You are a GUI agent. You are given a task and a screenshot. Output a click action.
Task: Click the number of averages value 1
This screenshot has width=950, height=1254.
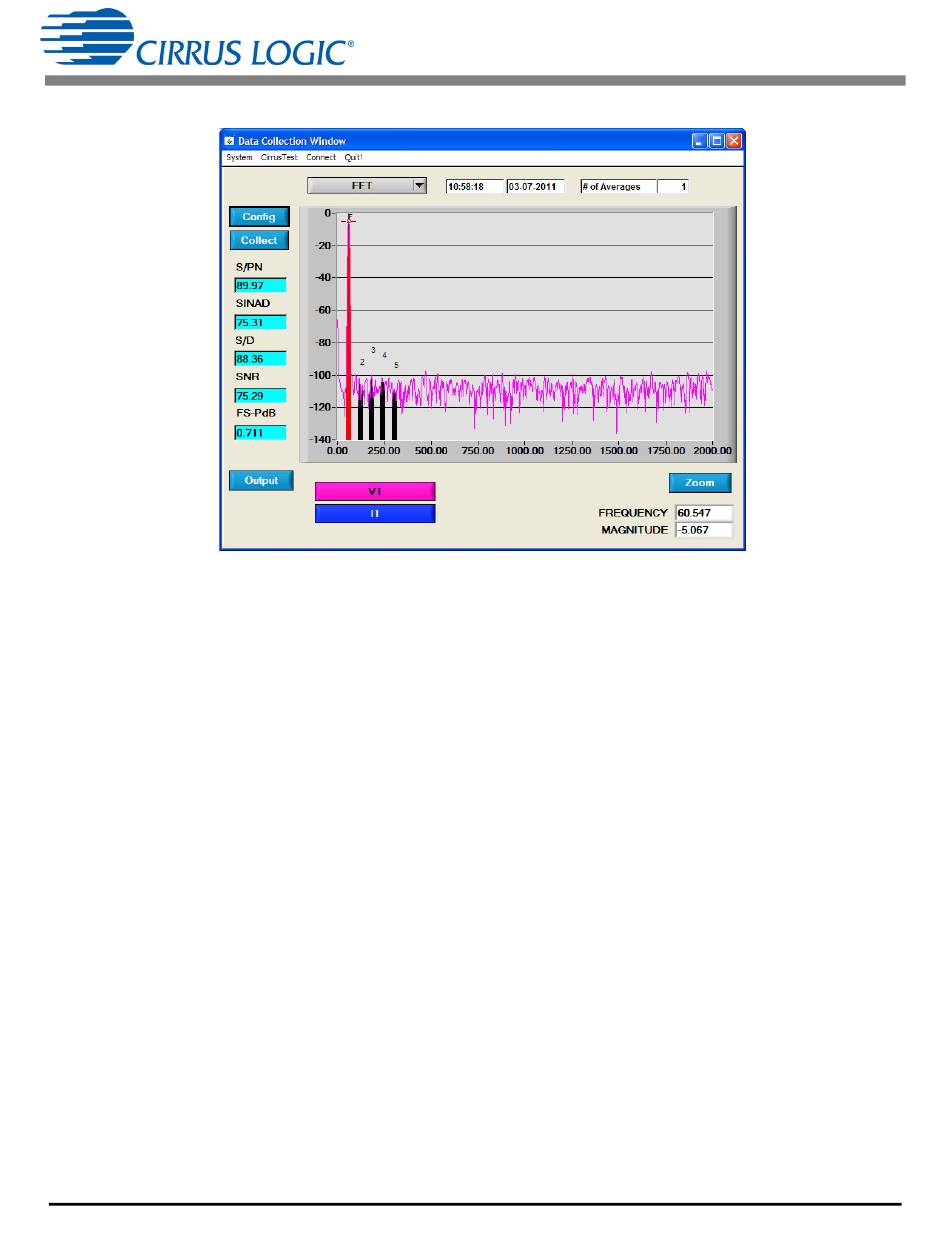point(673,186)
